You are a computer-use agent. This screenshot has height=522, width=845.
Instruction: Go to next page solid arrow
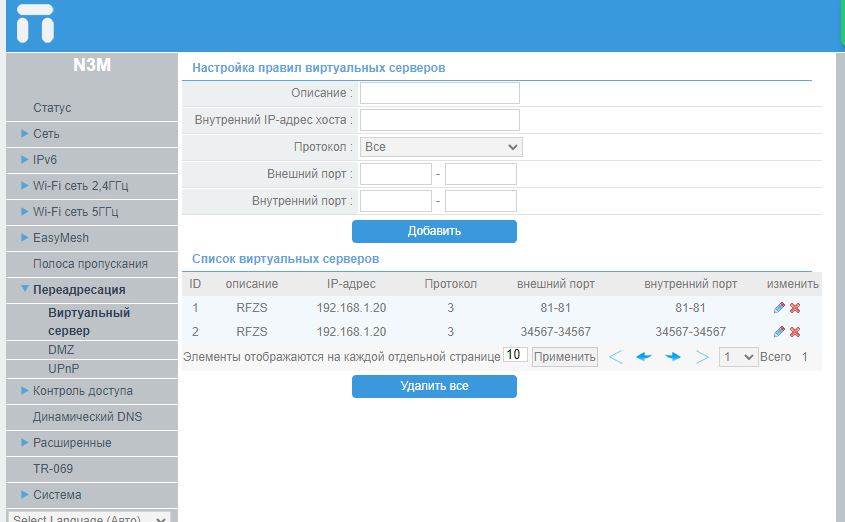pos(673,357)
